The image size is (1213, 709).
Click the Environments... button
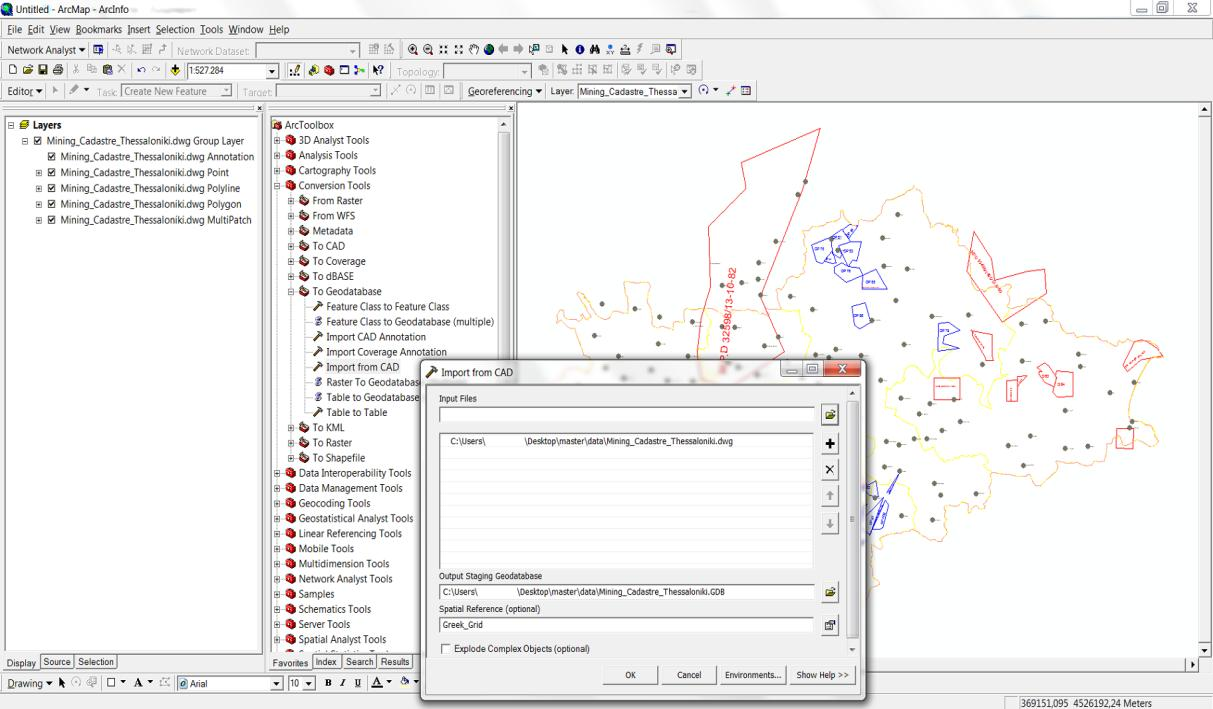point(753,675)
